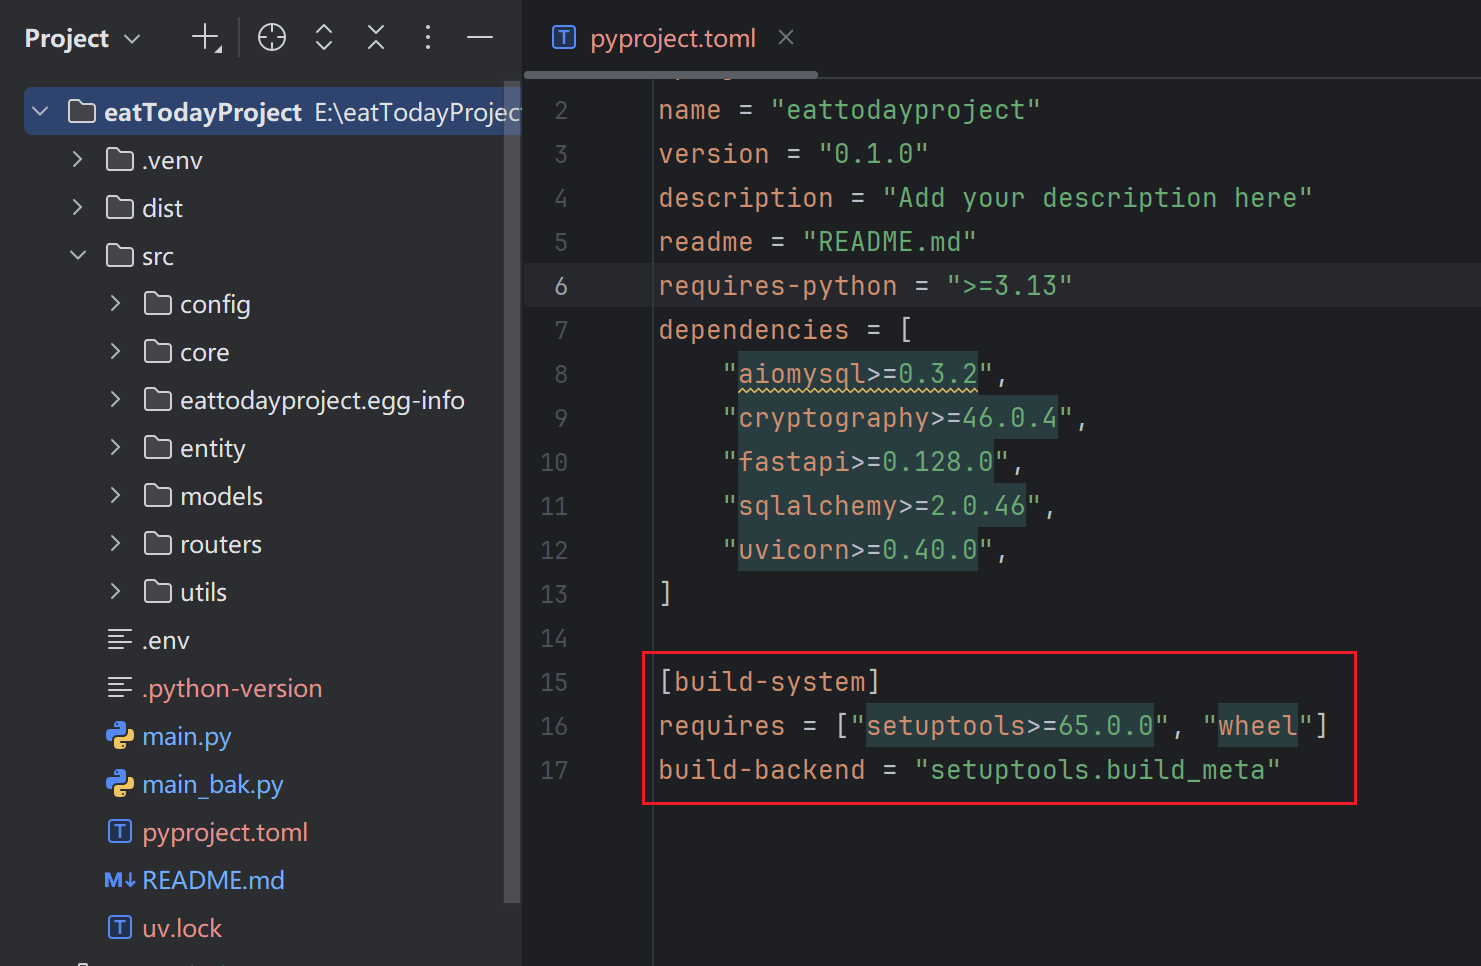Open Project panel options three-dot menu
The image size is (1481, 966).
pos(428,38)
